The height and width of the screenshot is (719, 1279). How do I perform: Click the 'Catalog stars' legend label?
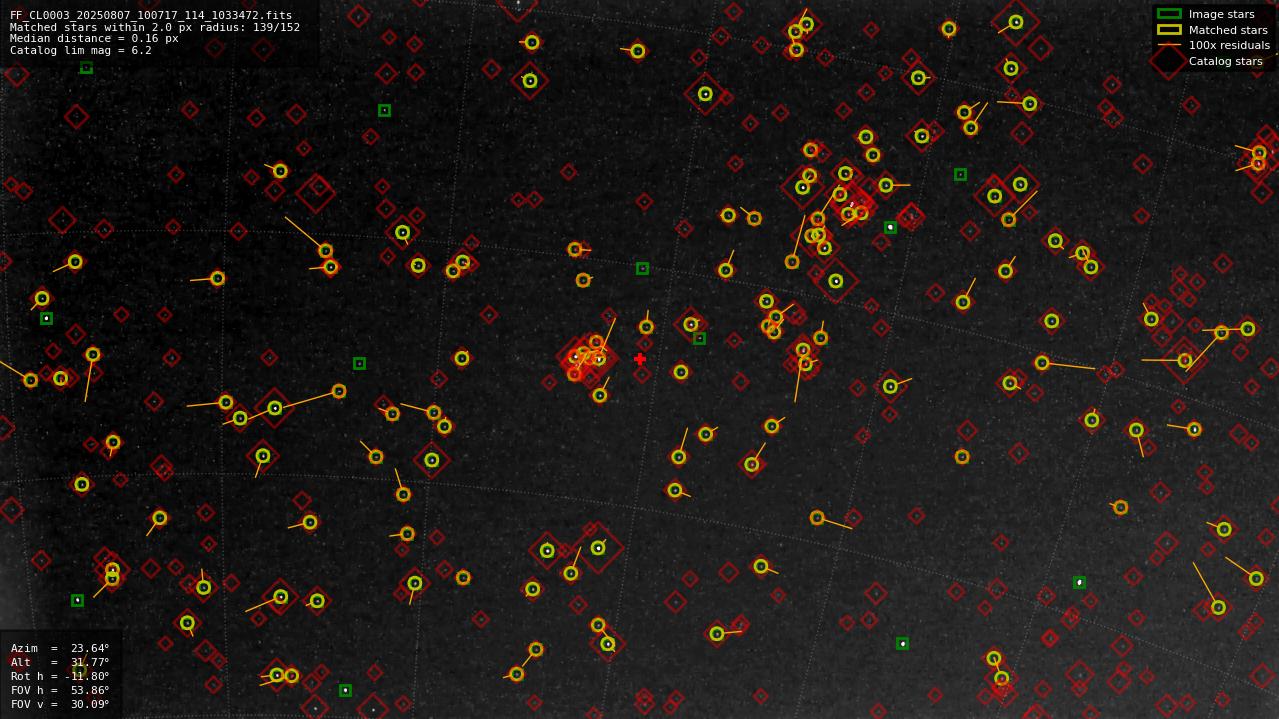tap(1225, 61)
